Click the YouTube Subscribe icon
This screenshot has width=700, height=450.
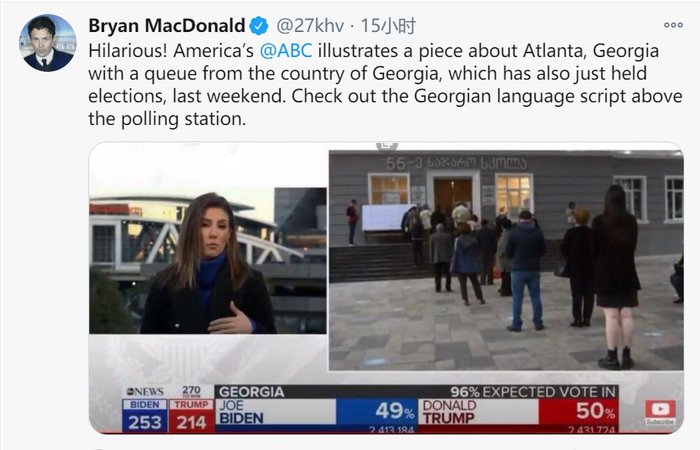[x=659, y=412]
